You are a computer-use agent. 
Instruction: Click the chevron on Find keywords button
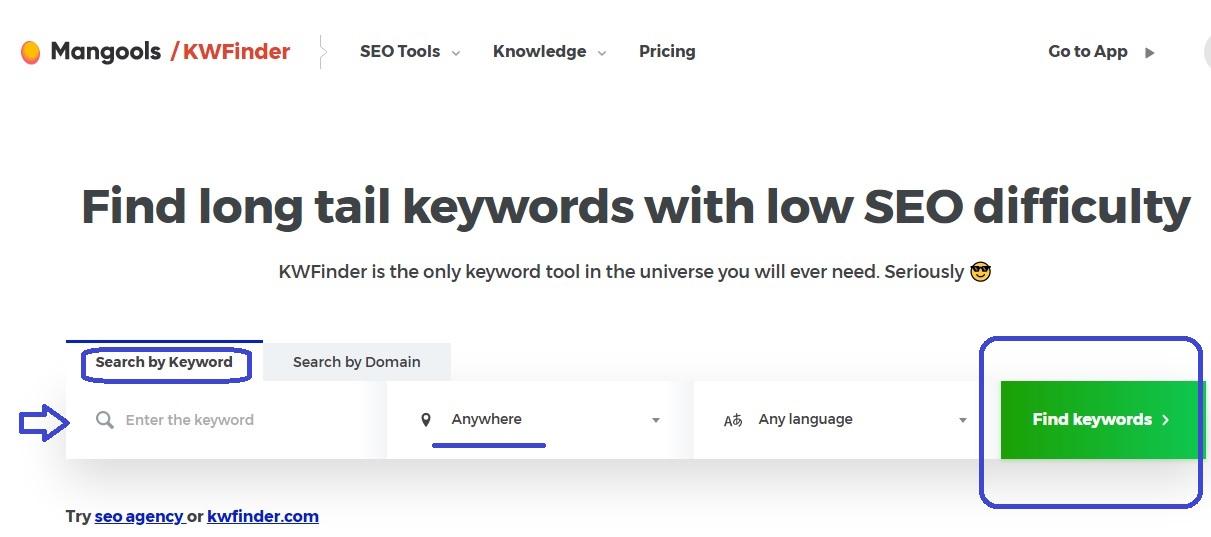pyautogui.click(x=1166, y=420)
